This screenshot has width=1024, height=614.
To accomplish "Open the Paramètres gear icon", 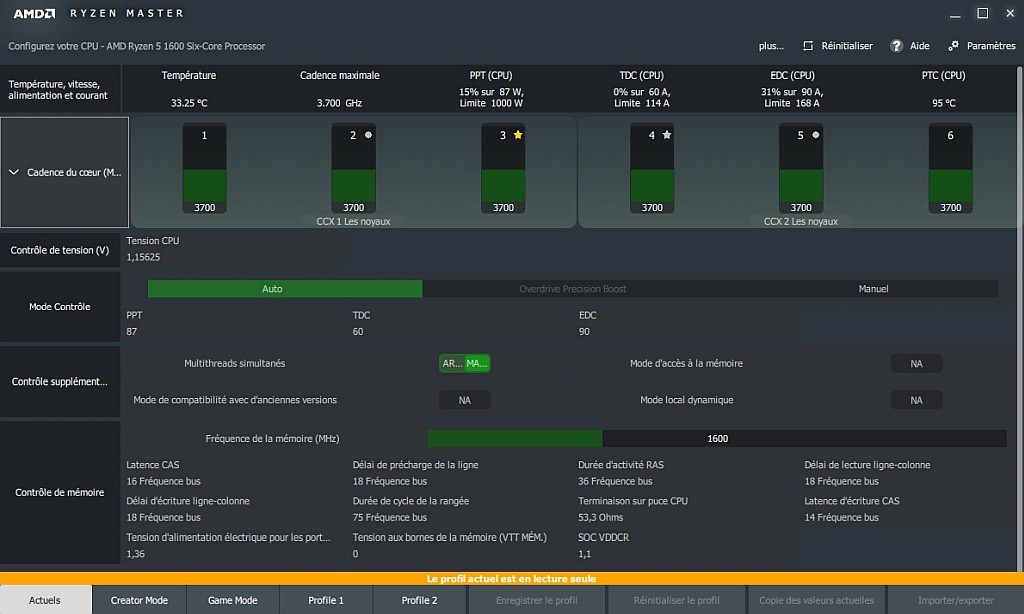I will tap(953, 46).
